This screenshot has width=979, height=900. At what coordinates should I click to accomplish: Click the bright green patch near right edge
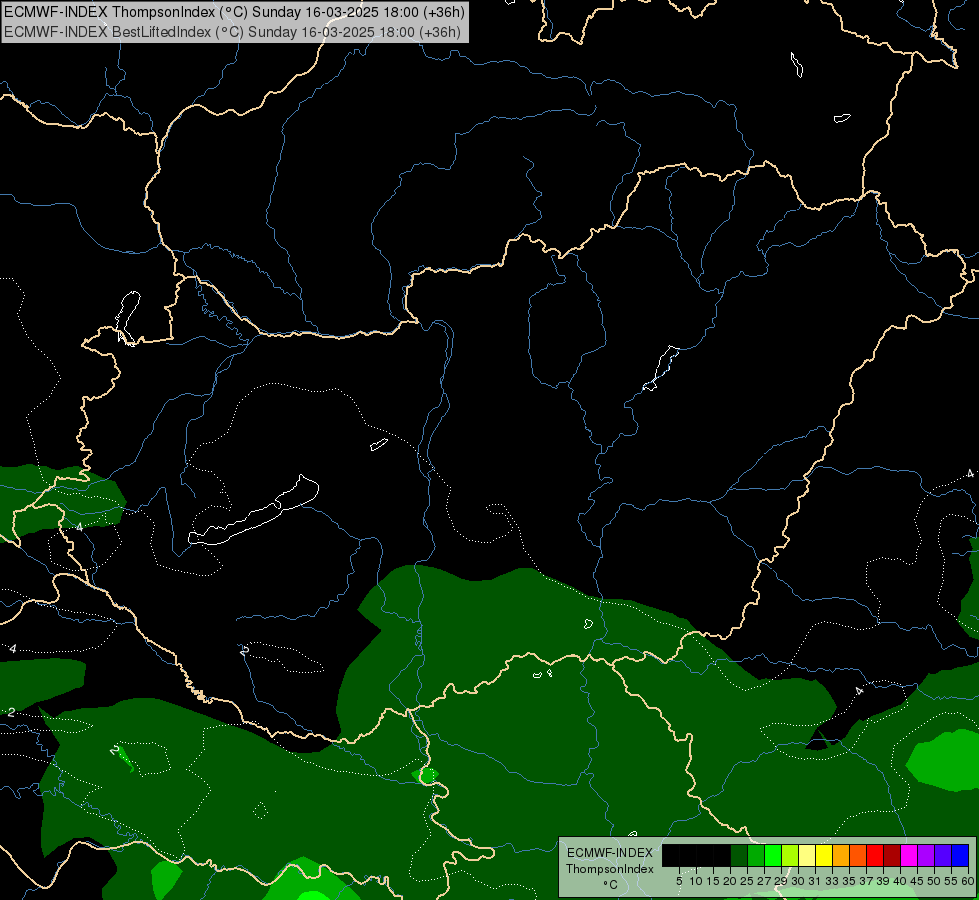point(944,759)
